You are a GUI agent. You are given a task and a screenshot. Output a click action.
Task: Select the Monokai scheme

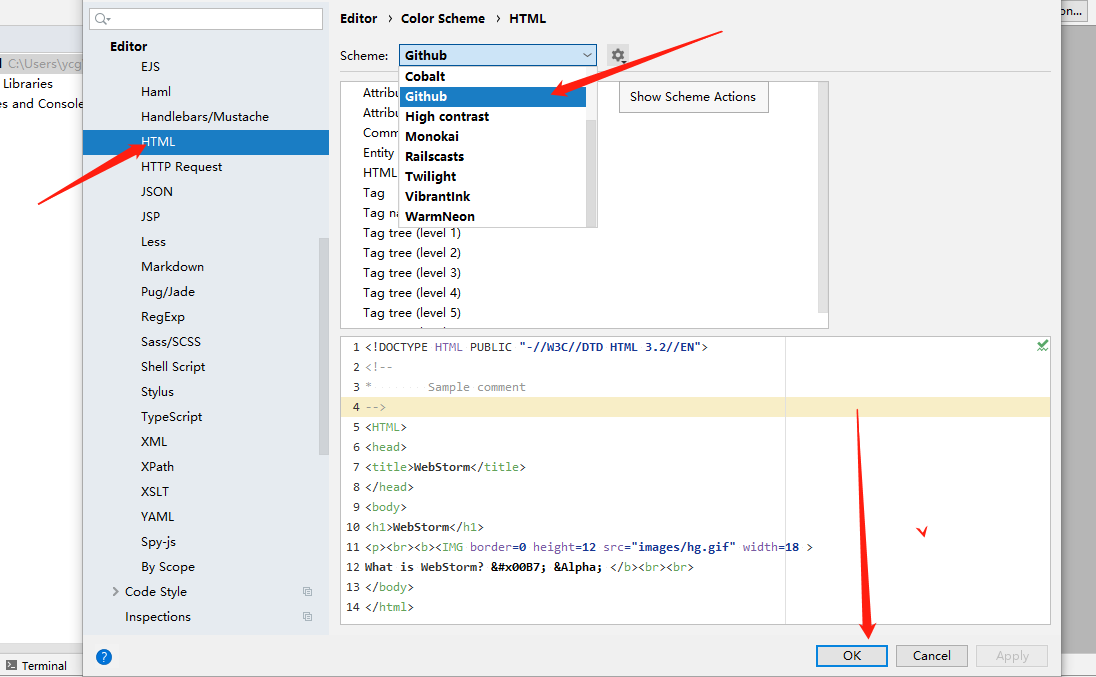click(x=492, y=137)
